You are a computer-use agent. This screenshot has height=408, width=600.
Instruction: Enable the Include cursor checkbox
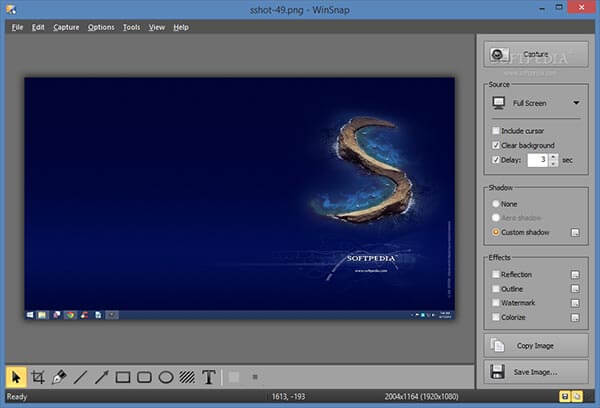pyautogui.click(x=496, y=131)
